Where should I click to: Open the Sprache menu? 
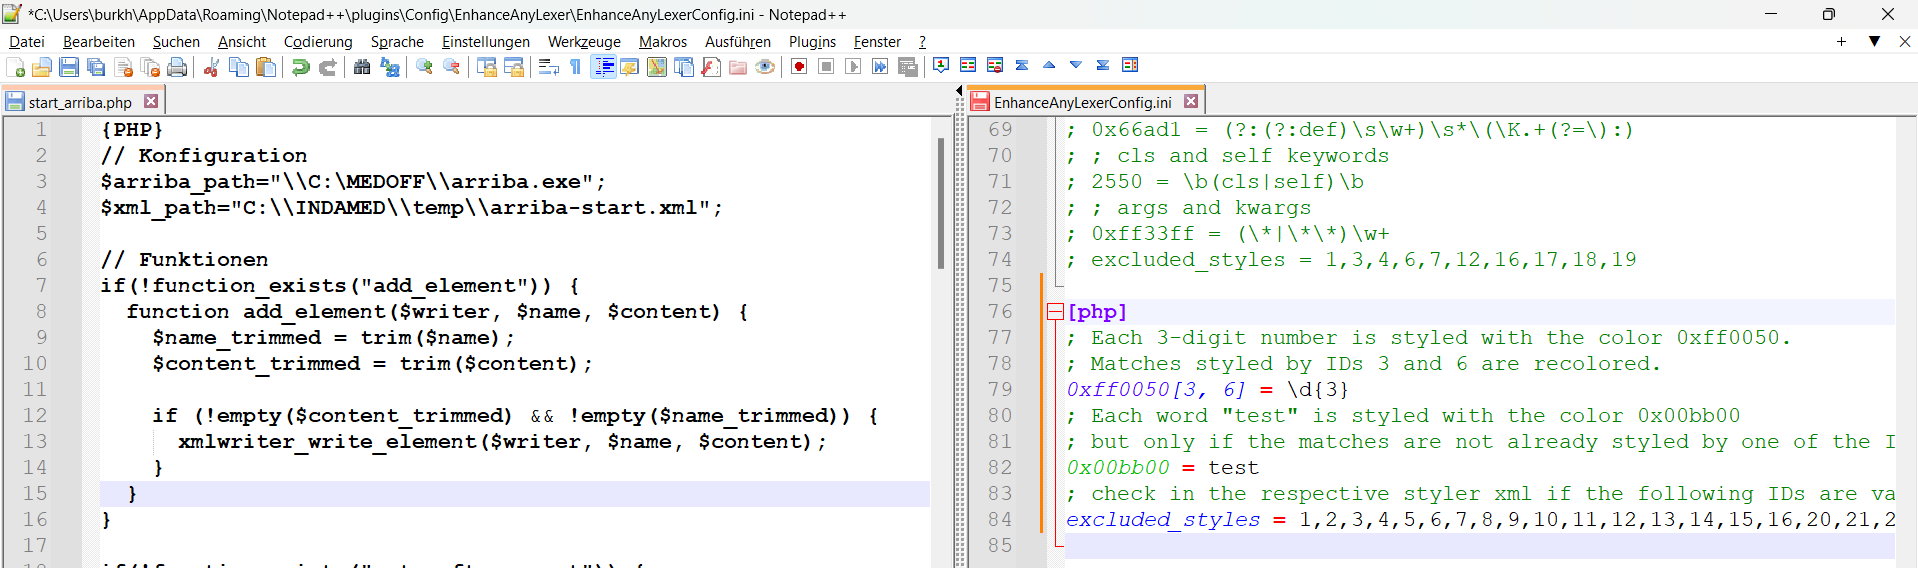pos(397,42)
